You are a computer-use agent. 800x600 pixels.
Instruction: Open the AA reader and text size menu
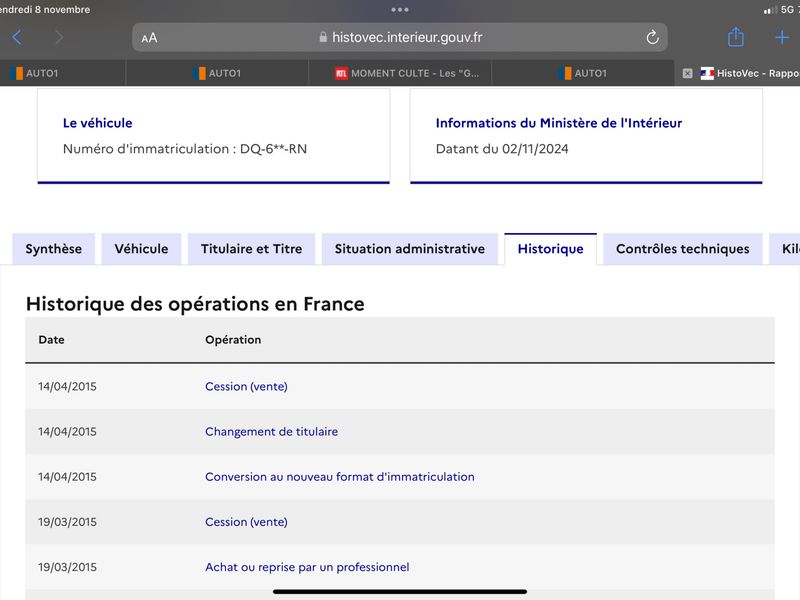[x=149, y=38]
